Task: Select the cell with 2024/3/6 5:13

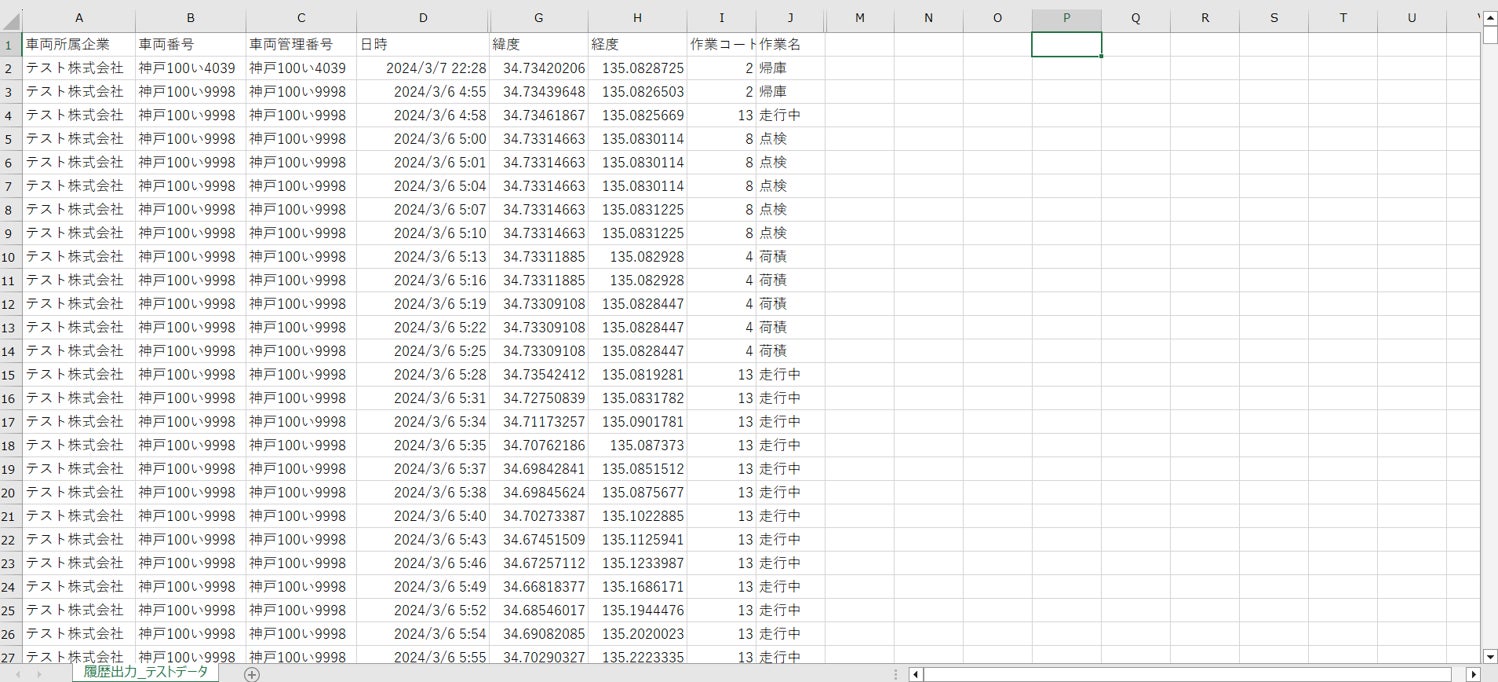Action: (x=423, y=256)
